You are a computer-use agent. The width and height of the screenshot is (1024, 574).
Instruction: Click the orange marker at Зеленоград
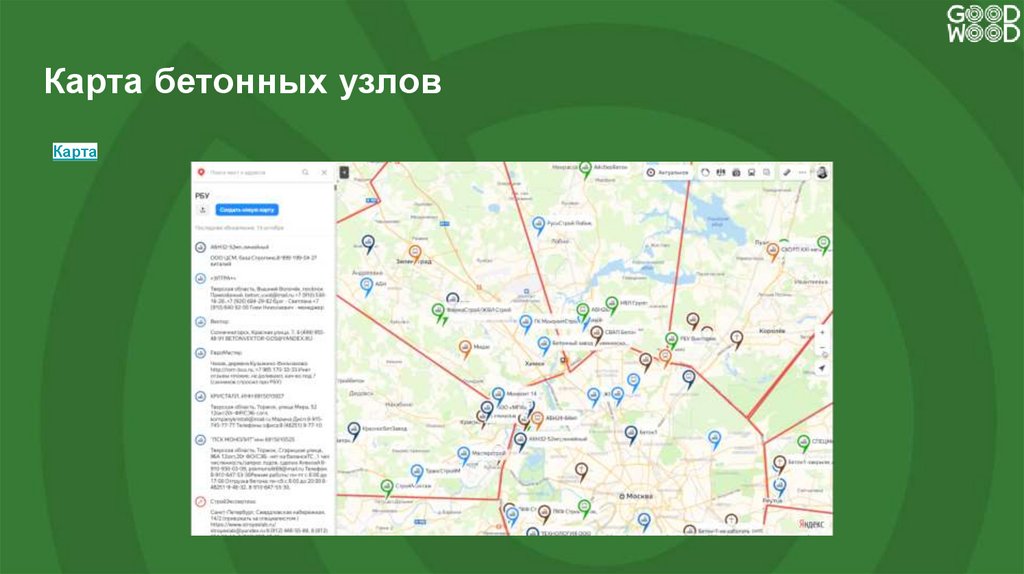pyautogui.click(x=415, y=252)
